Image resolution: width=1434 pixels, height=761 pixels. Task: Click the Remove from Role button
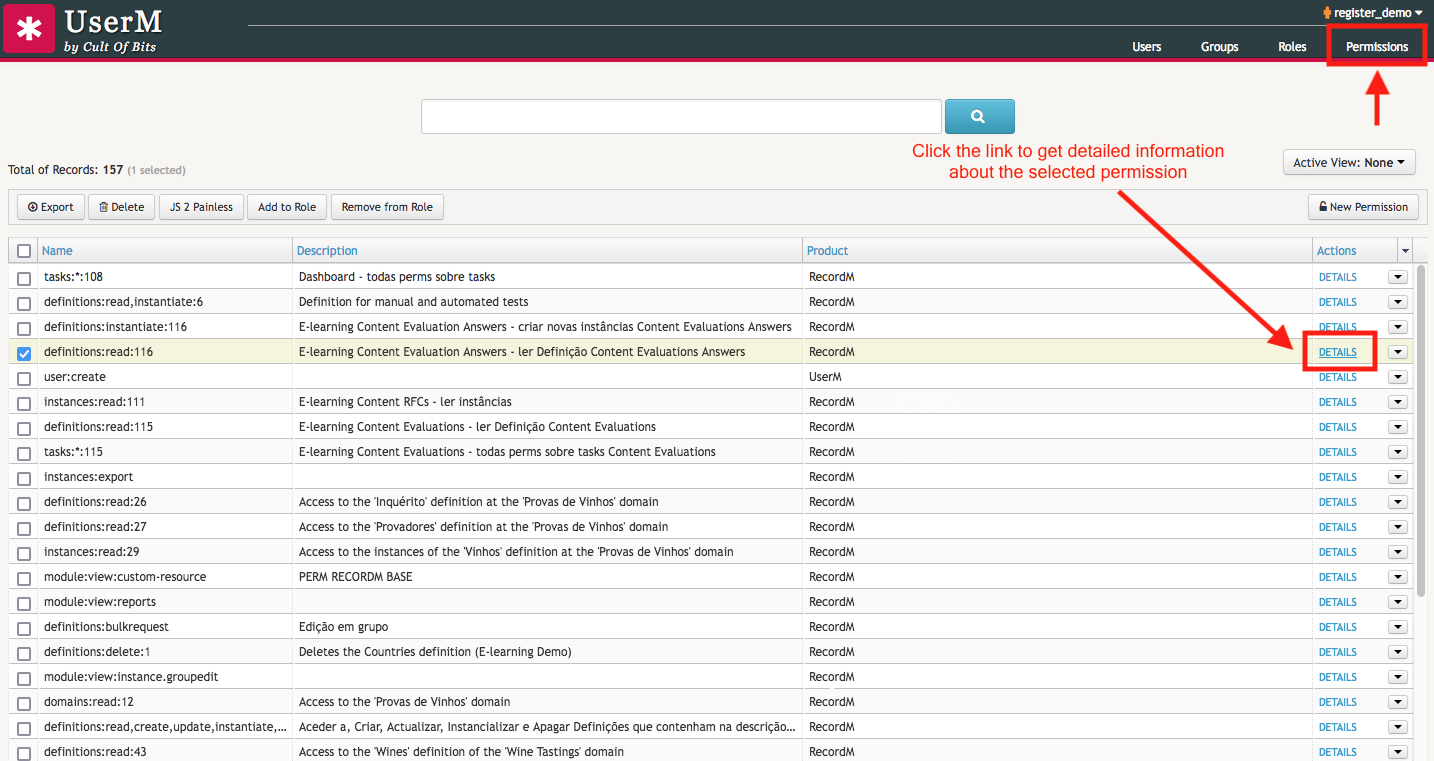point(387,207)
